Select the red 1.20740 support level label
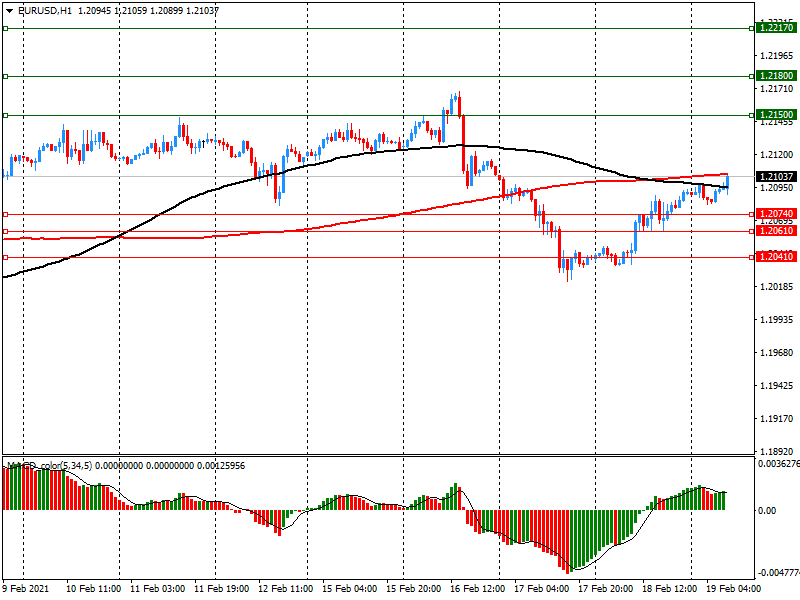This screenshot has width=800, height=600. click(x=776, y=214)
